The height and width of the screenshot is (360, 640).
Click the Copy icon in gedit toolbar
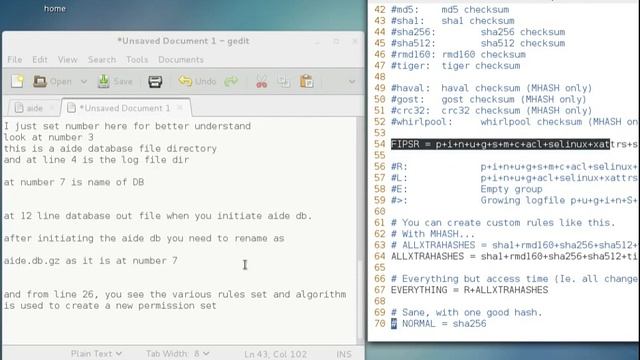point(284,82)
